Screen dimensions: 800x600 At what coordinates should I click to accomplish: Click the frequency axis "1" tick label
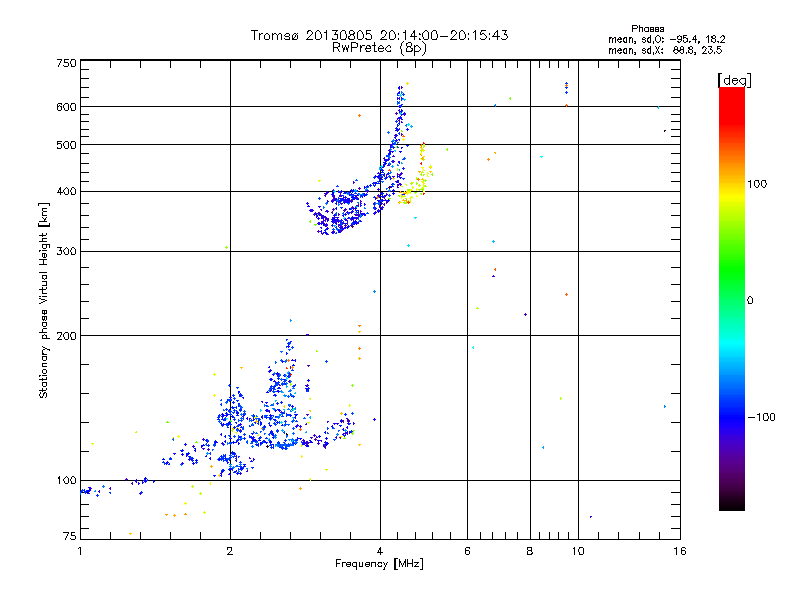pos(80,551)
